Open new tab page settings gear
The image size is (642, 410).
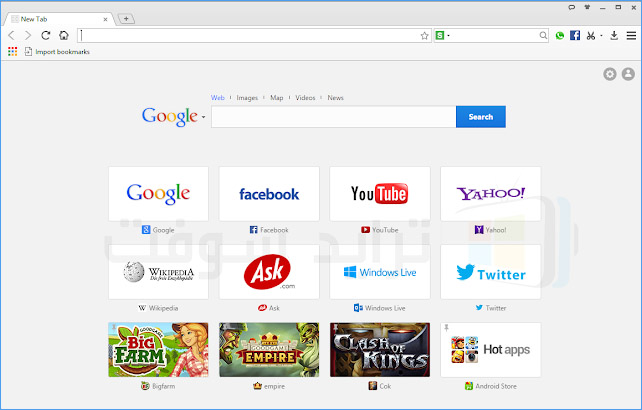pos(610,74)
